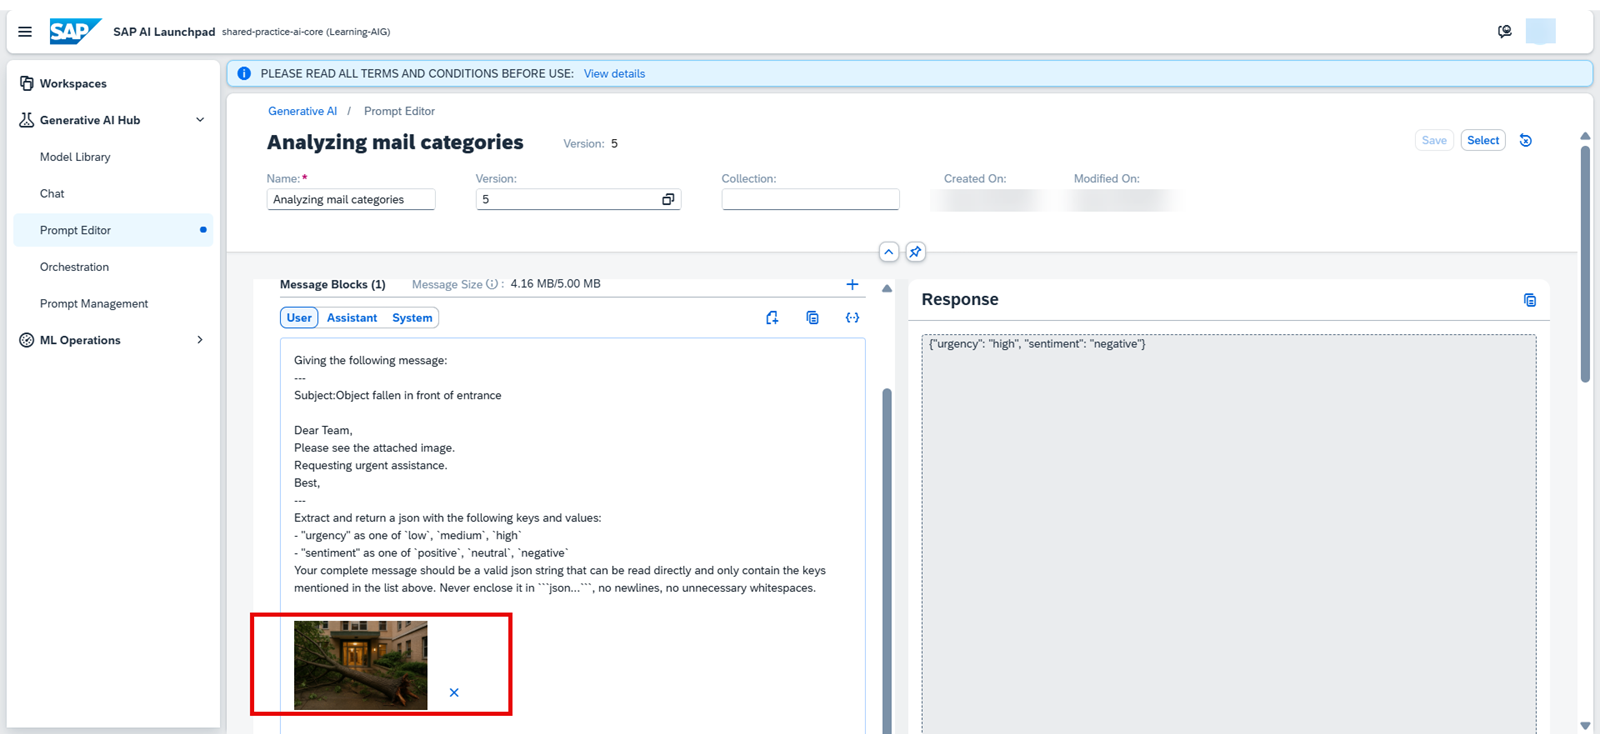The image size is (1600, 744).
Task: Click the Message Size info icon
Action: [492, 285]
